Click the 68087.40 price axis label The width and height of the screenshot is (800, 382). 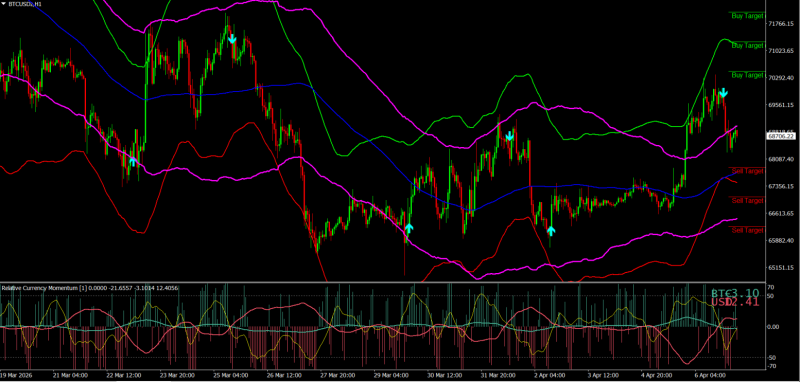click(x=782, y=159)
